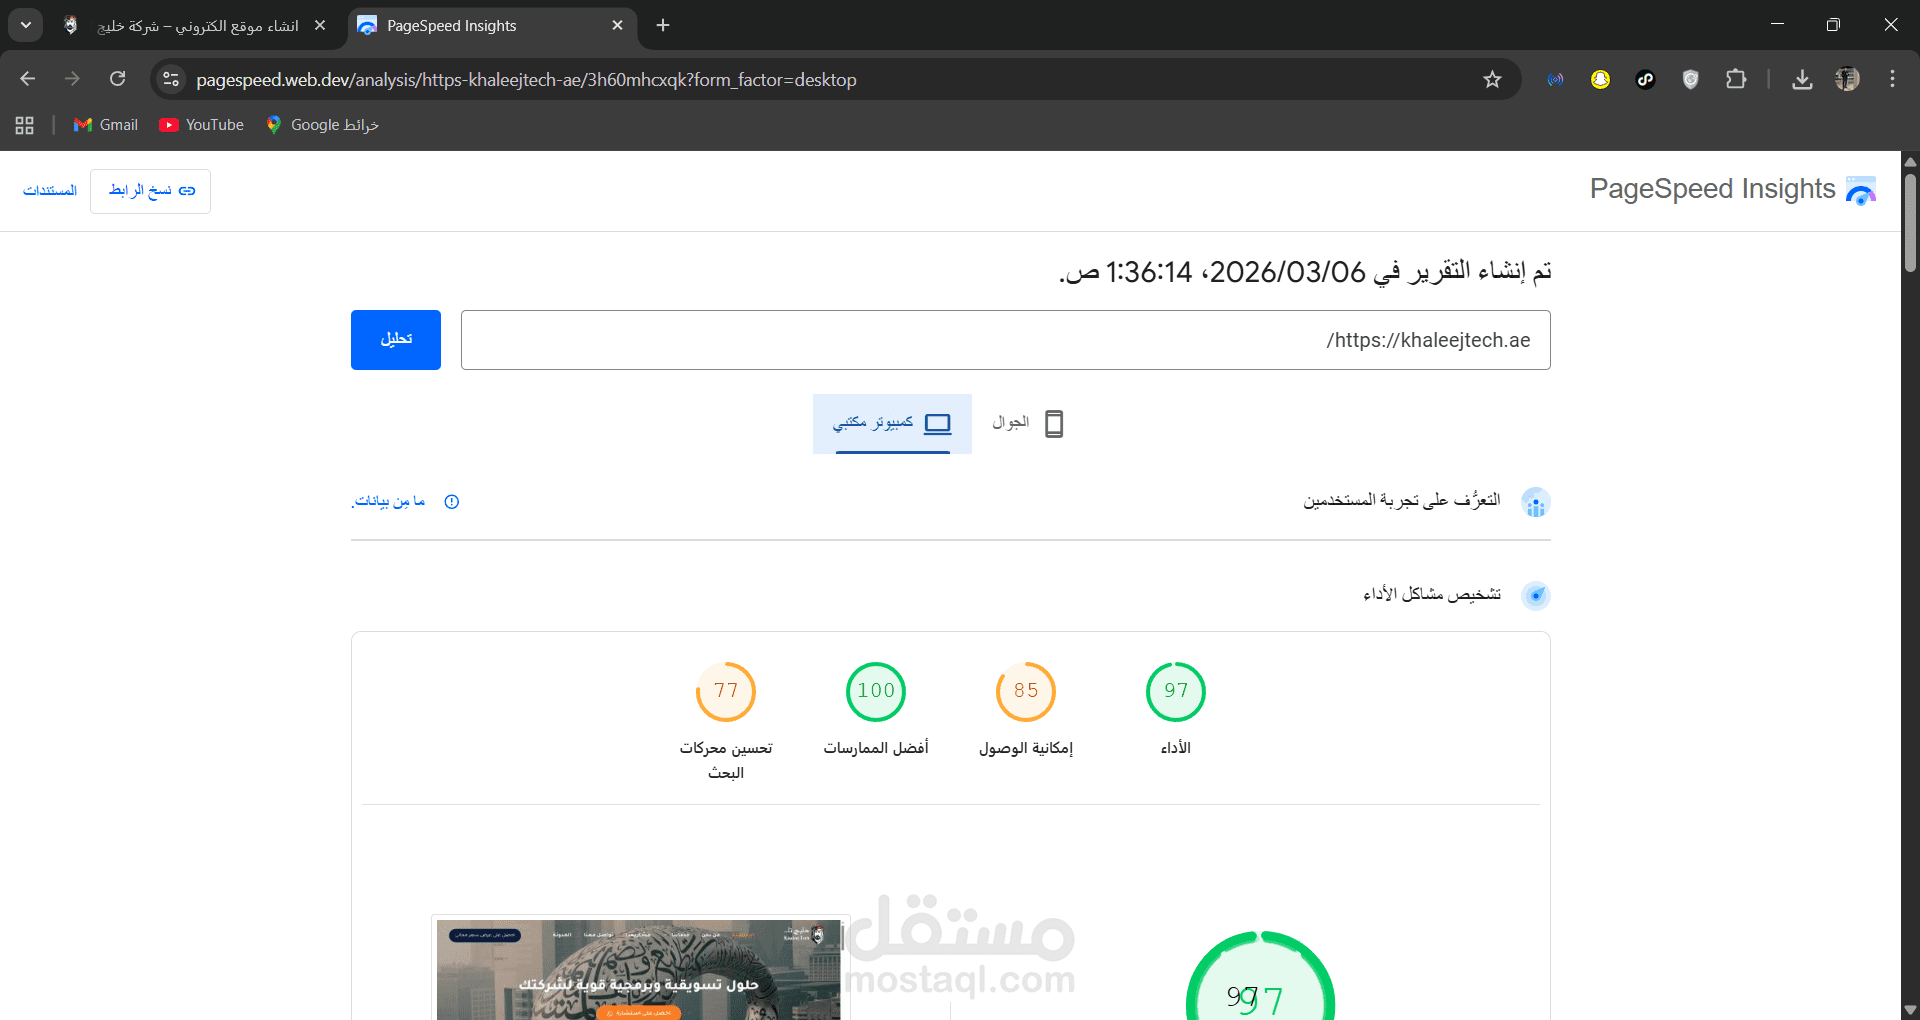Open the Chrome three-dot menu
The width and height of the screenshot is (1920, 1020).
click(x=1892, y=80)
